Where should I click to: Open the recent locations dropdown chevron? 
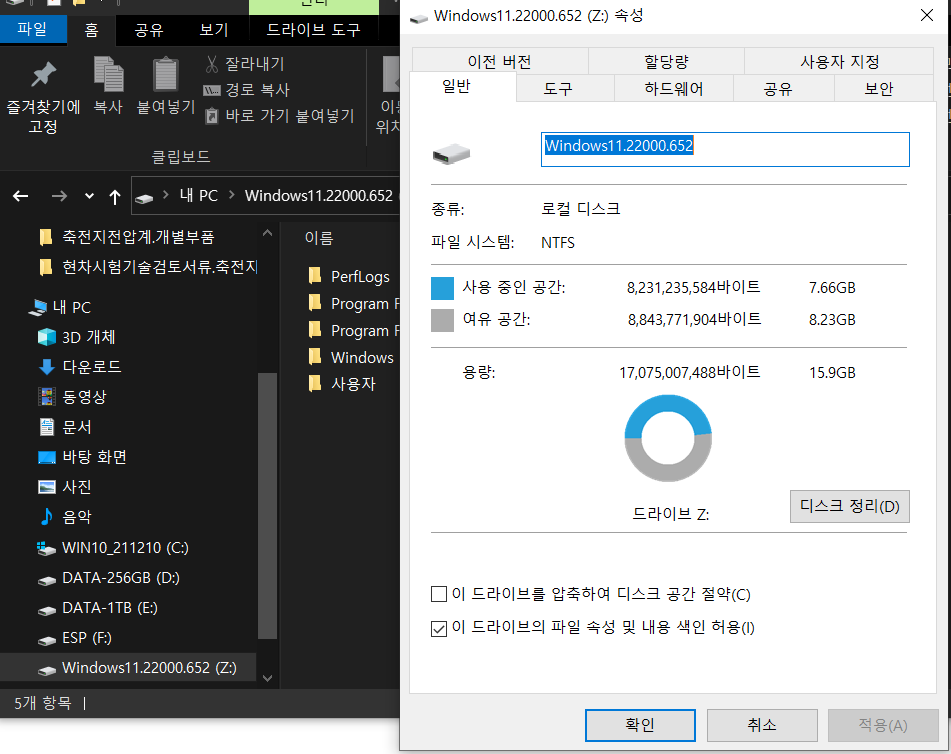[89, 196]
